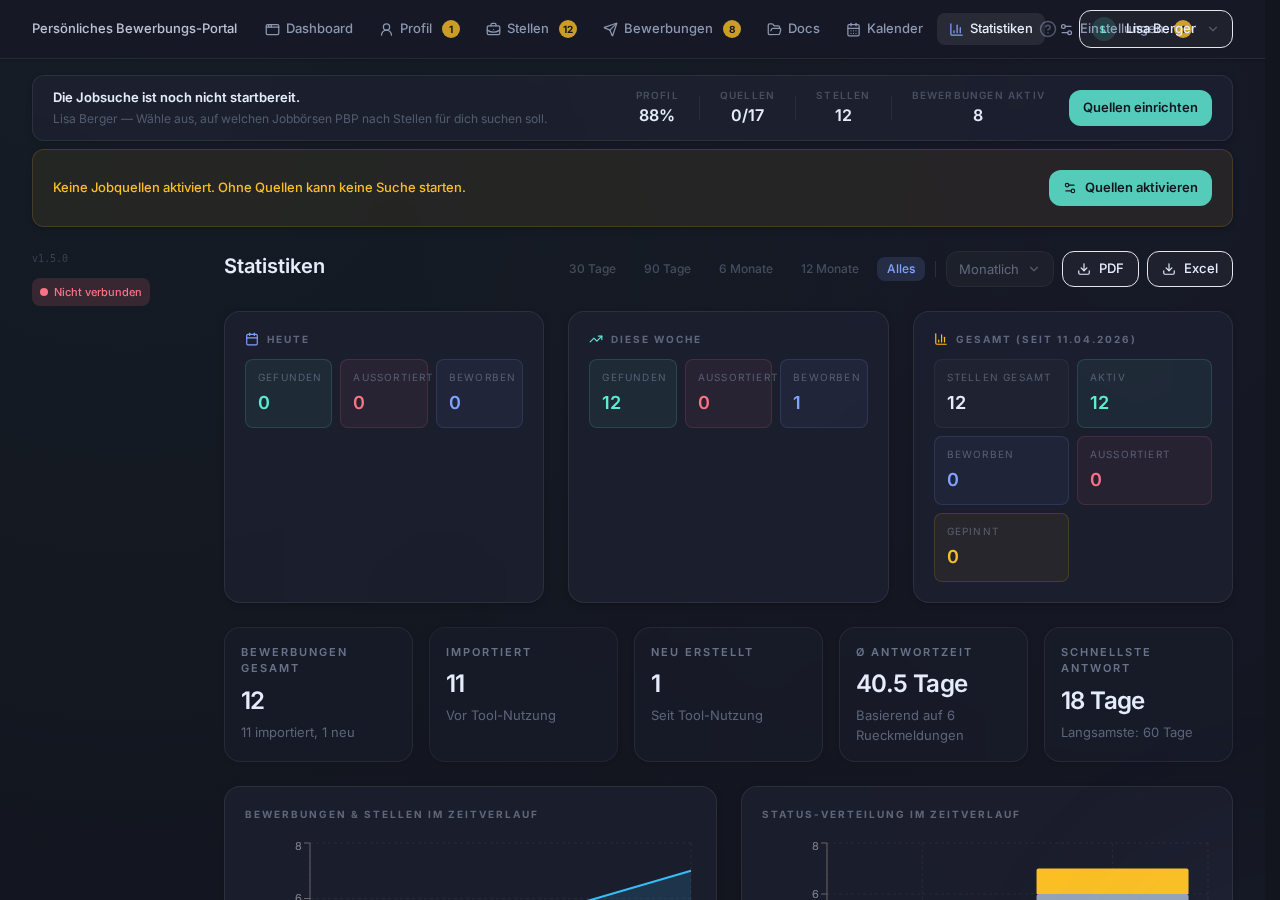Go to the Profil tab
Screen dimensions: 1280x900
419,29
